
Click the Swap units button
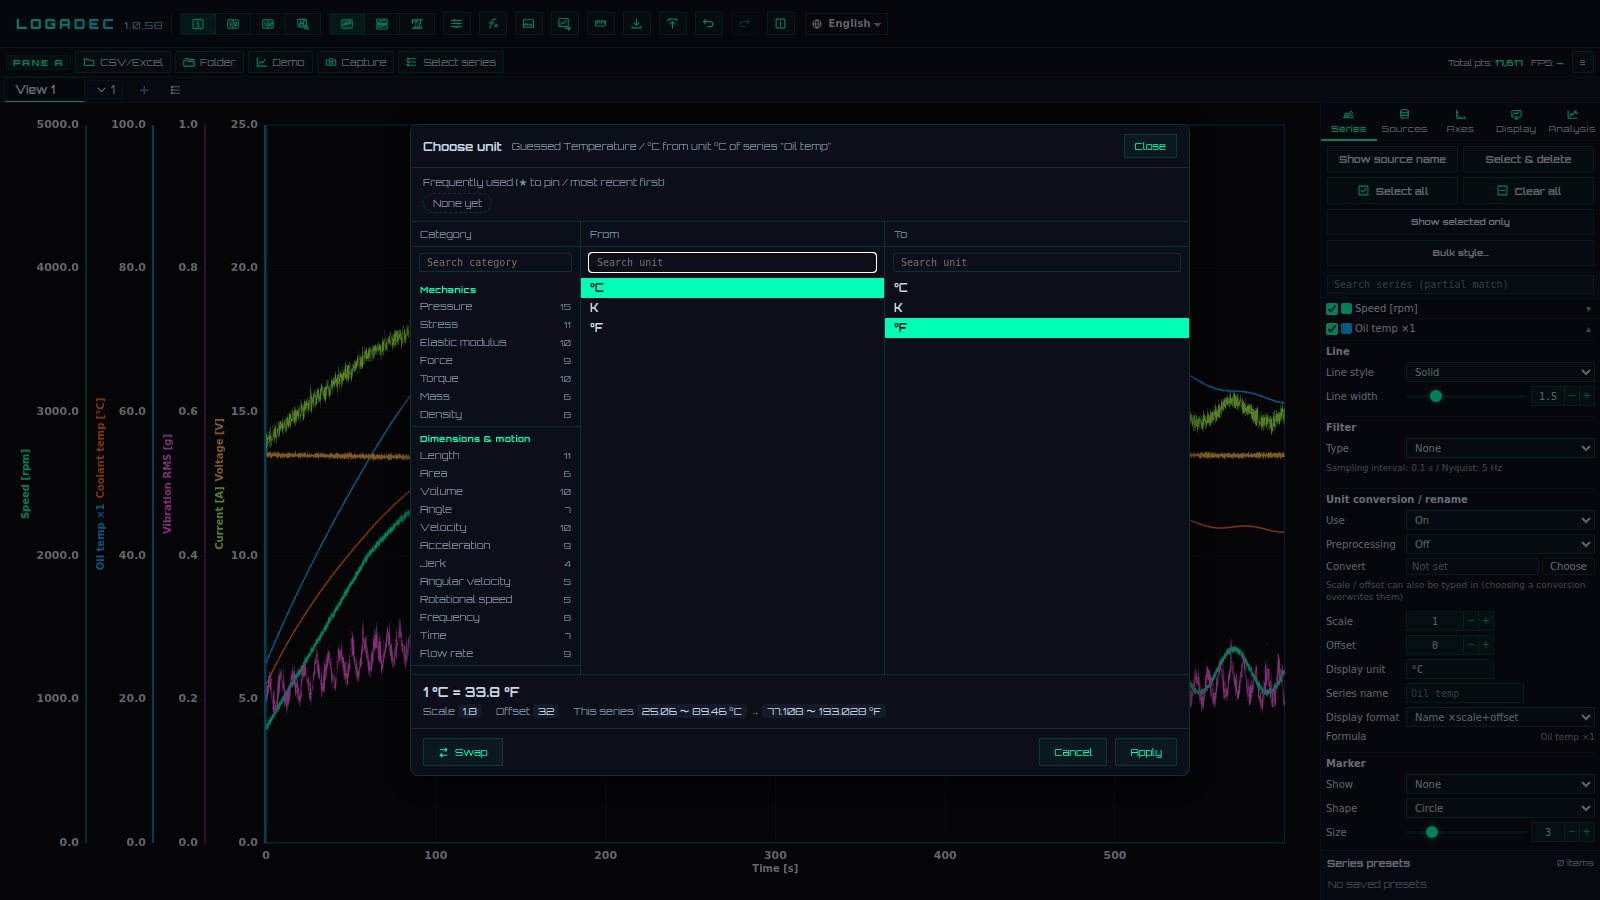coord(463,752)
